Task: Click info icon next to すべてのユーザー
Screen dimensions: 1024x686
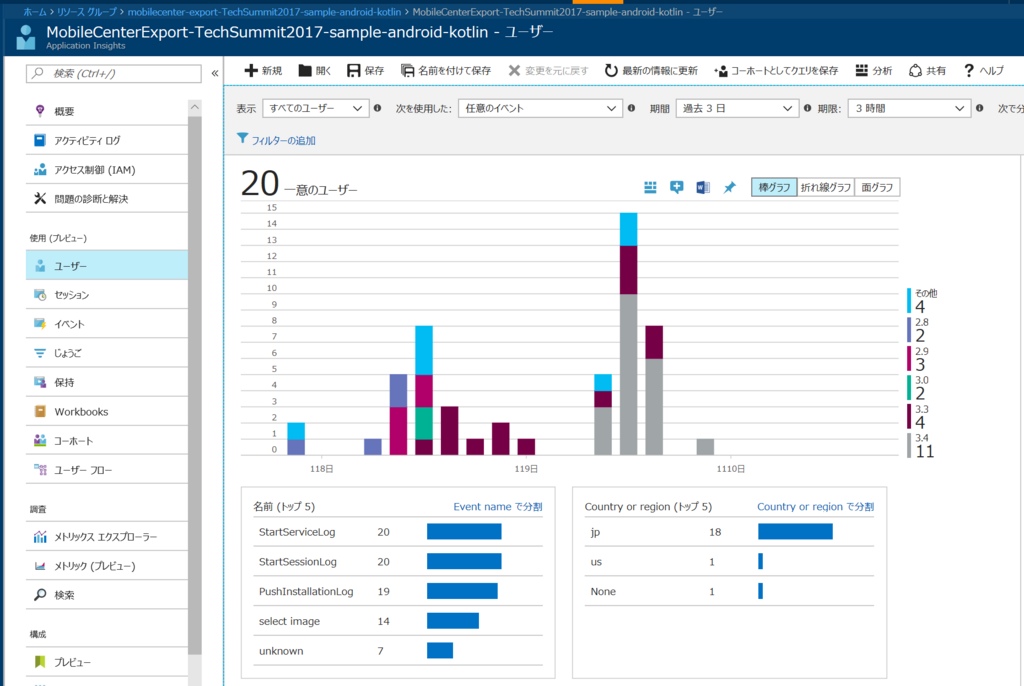Action: [377, 108]
